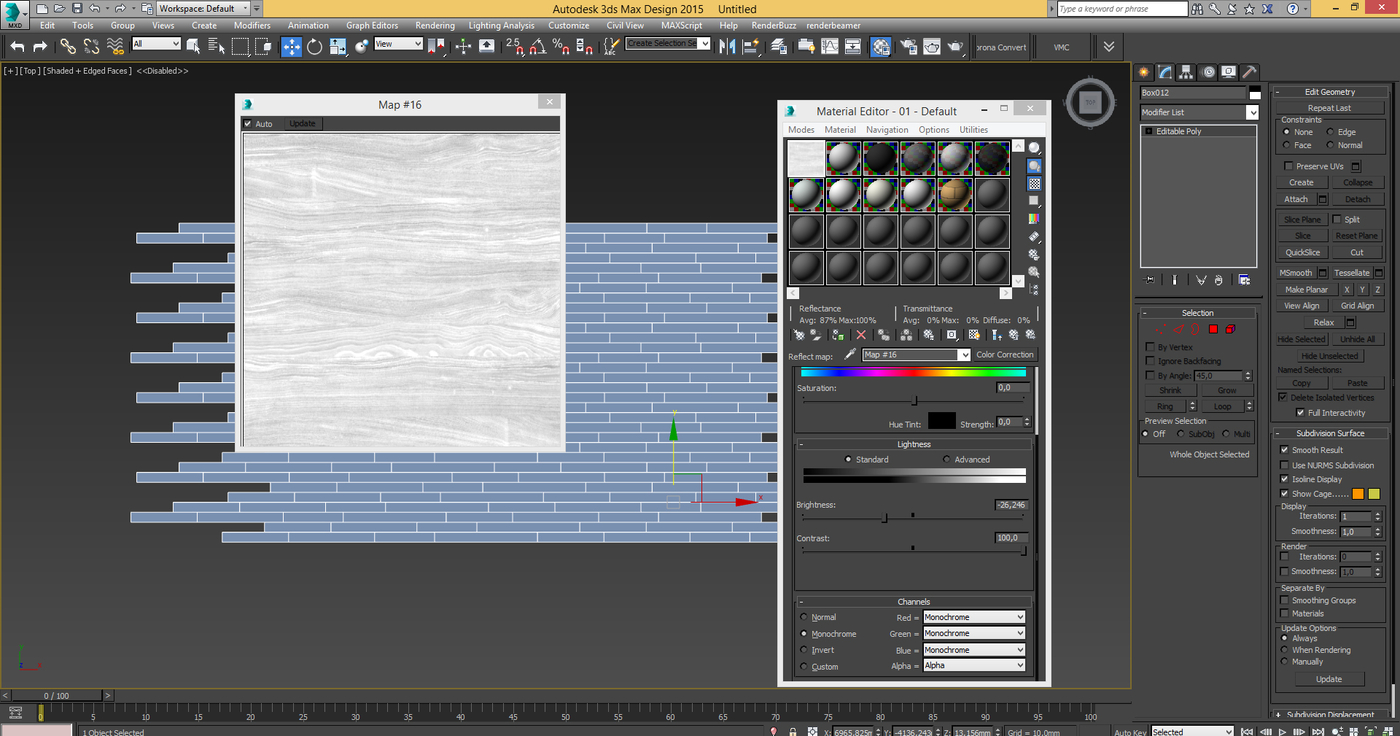The width and height of the screenshot is (1400, 736).
Task: Open the Graph Editors menu
Action: point(372,25)
